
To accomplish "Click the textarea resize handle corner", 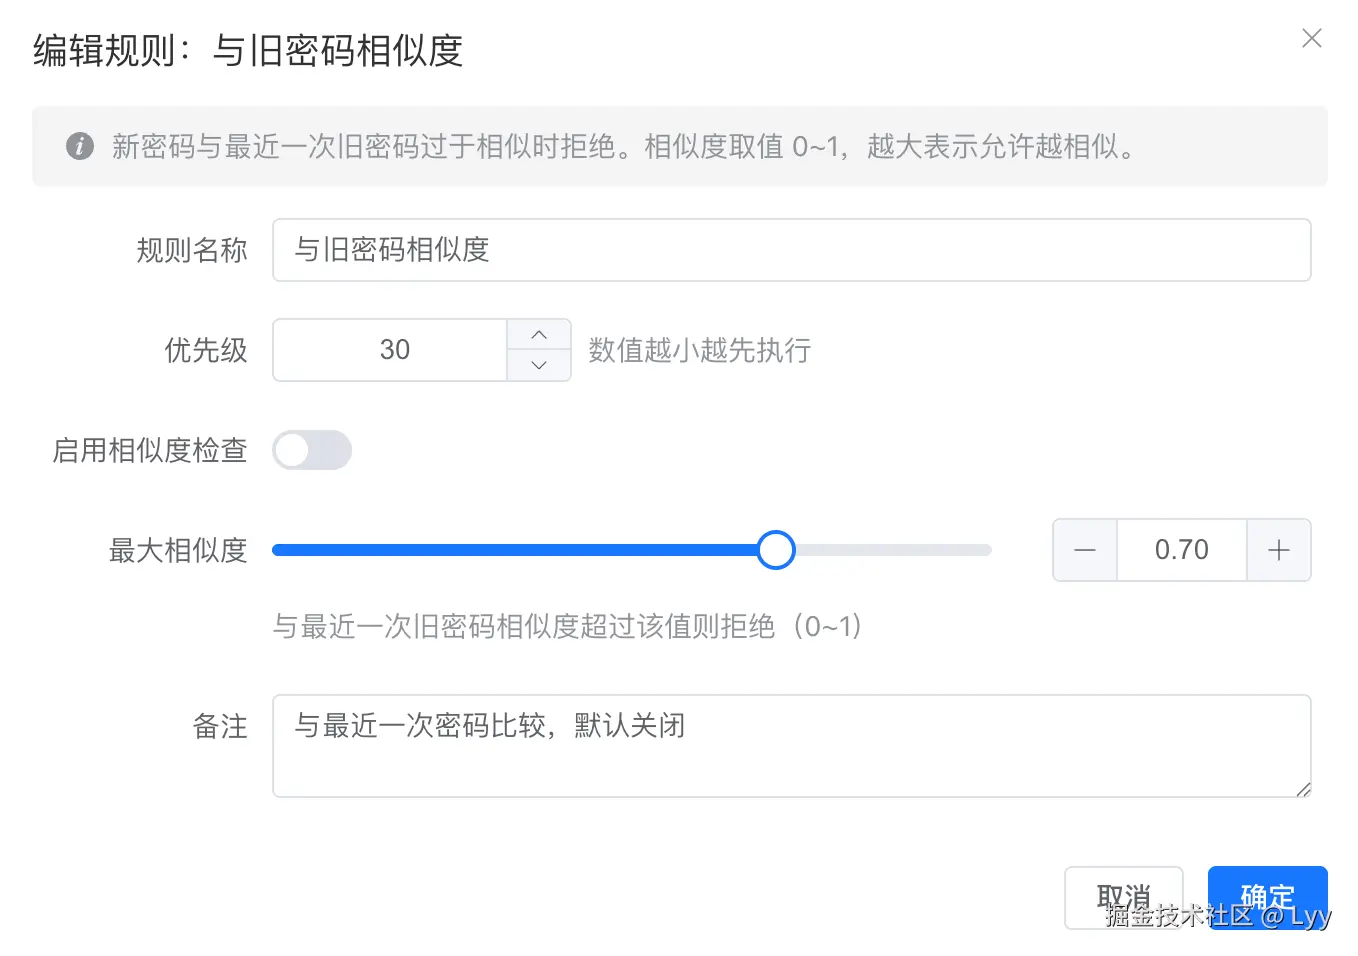I will 1303,789.
